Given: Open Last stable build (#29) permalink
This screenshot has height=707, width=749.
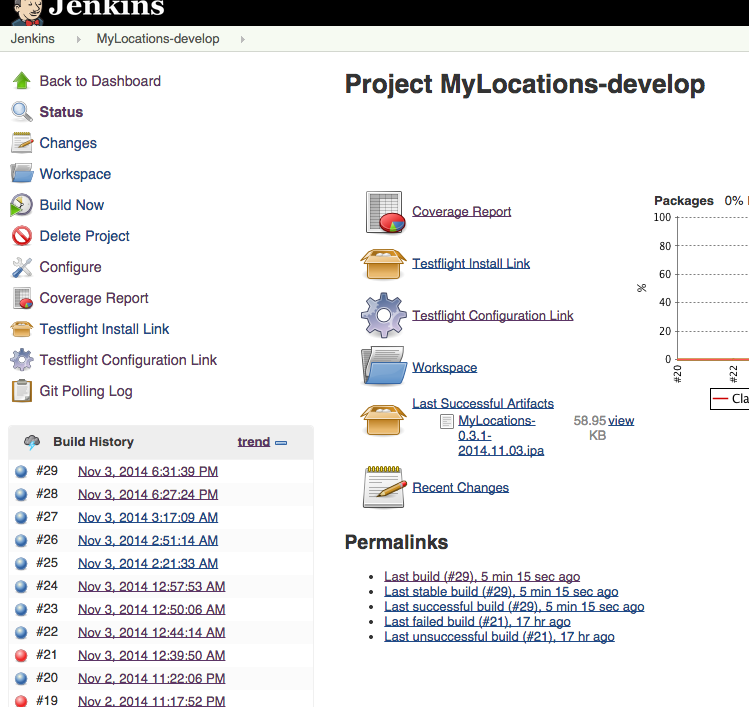Looking at the screenshot, I should tap(501, 591).
